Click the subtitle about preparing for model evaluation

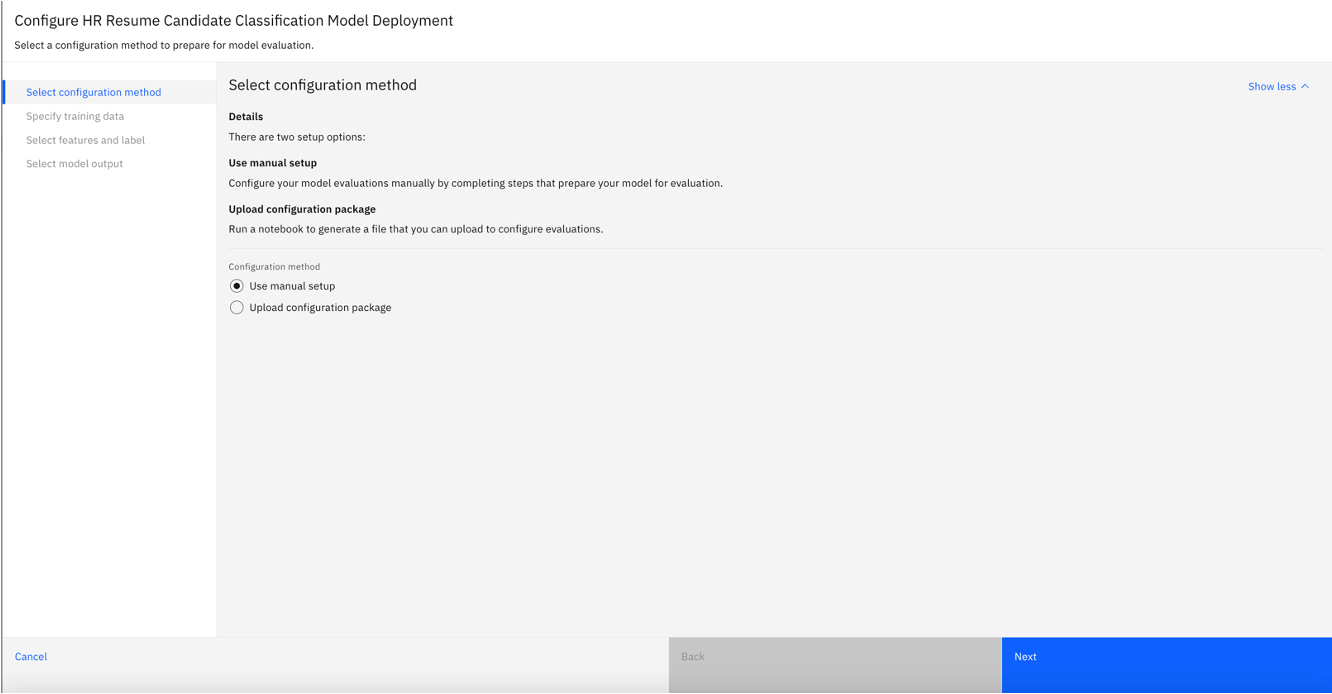pyautogui.click(x=164, y=45)
